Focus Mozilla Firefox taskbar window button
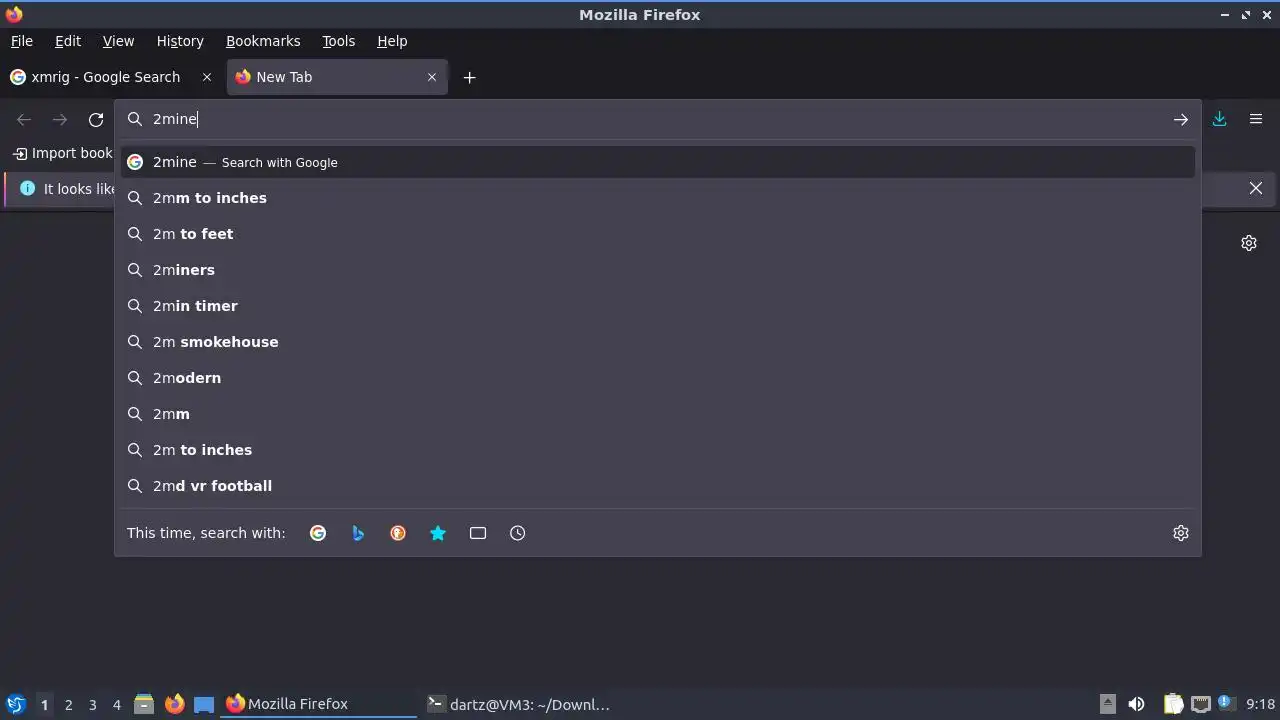This screenshot has height=720, width=1280. (x=318, y=704)
